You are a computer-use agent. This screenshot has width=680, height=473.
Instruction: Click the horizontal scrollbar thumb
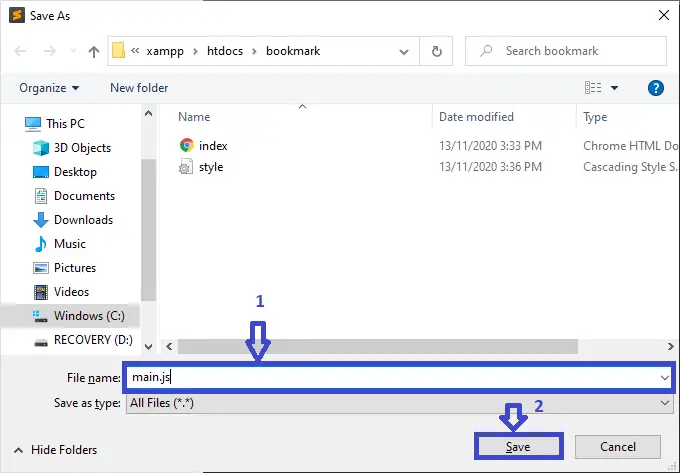(x=378, y=346)
